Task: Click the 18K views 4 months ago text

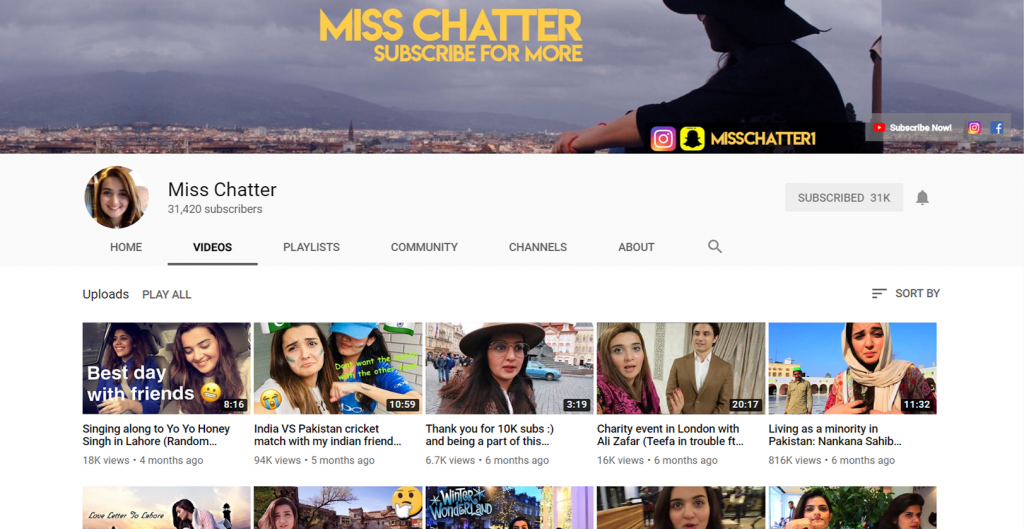Action: [142, 460]
